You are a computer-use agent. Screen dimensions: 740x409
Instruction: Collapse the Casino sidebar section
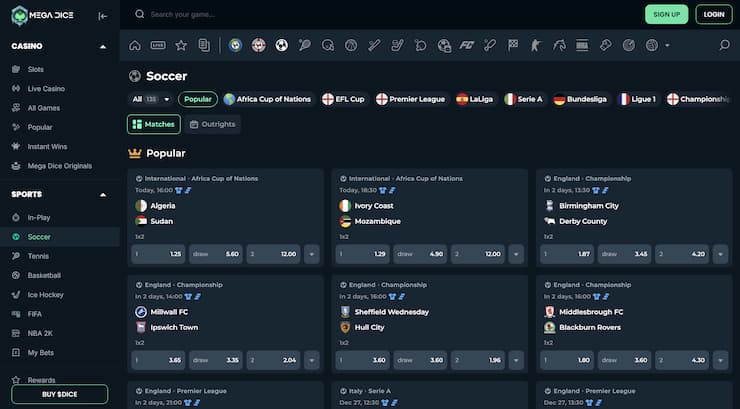pos(103,47)
